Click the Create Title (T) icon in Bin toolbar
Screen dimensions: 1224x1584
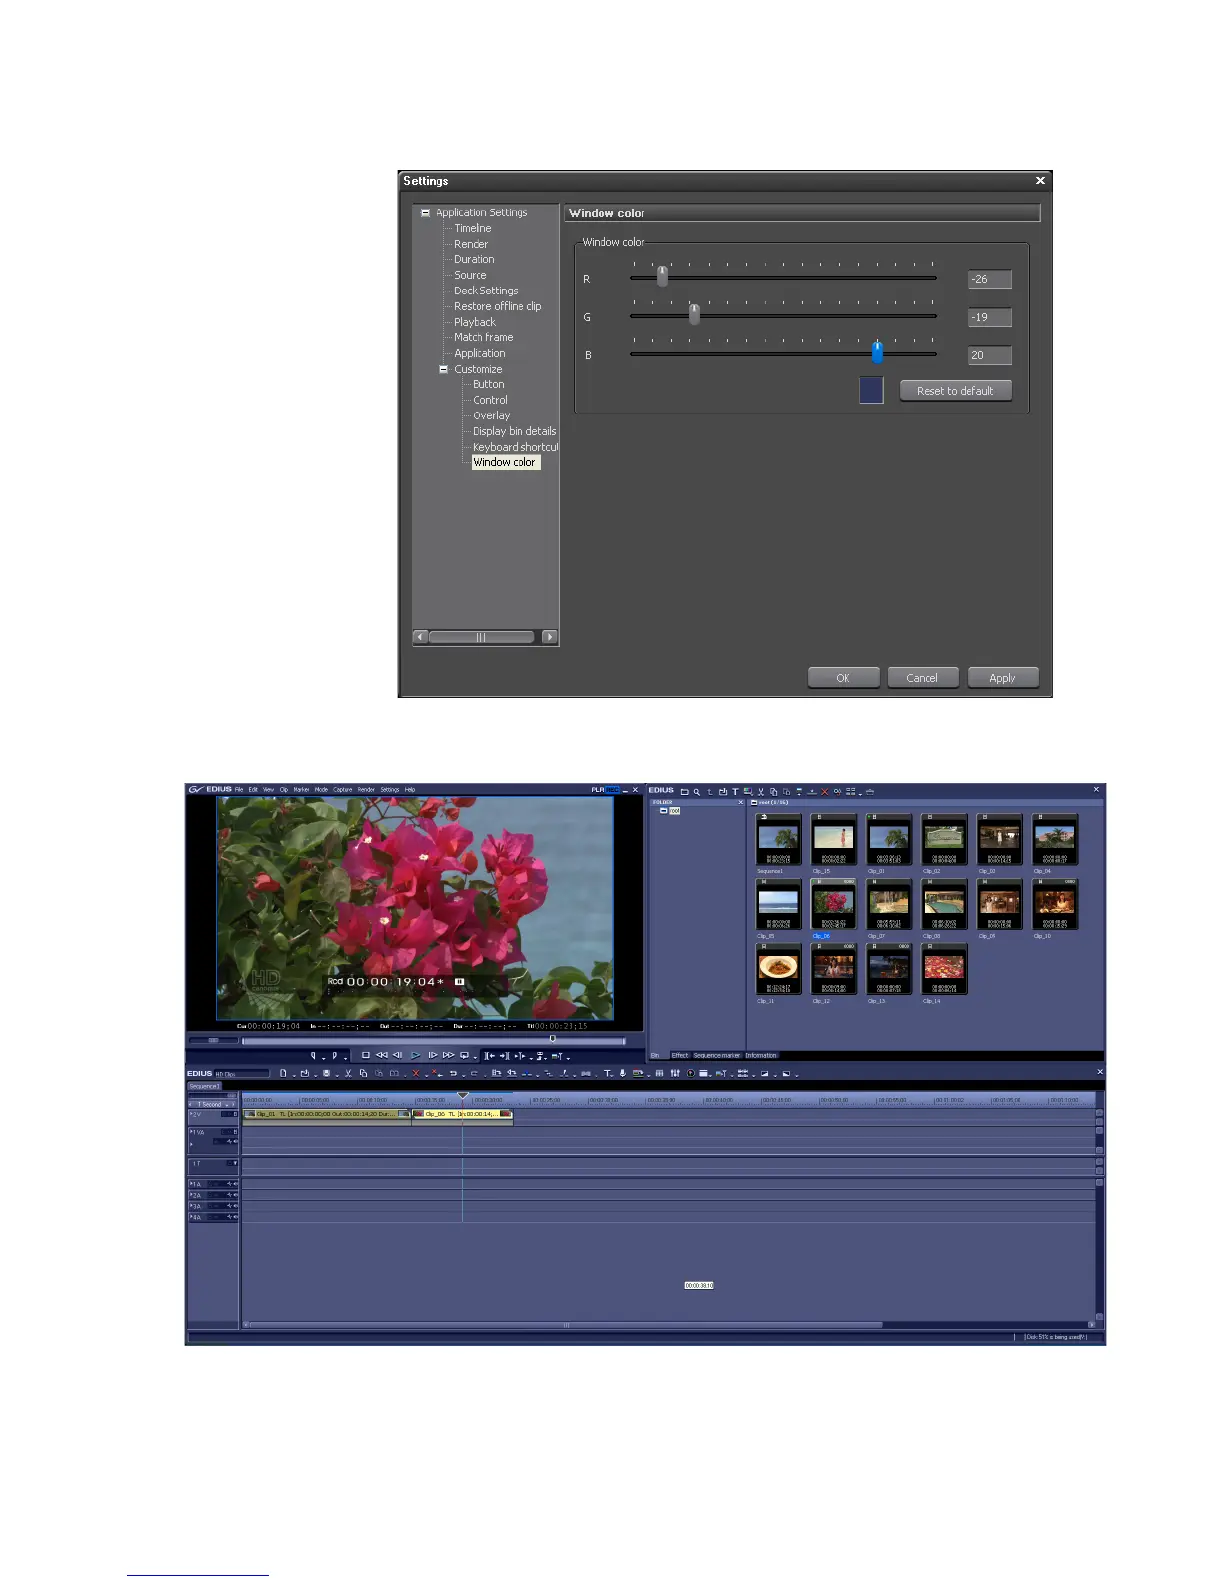tap(735, 792)
